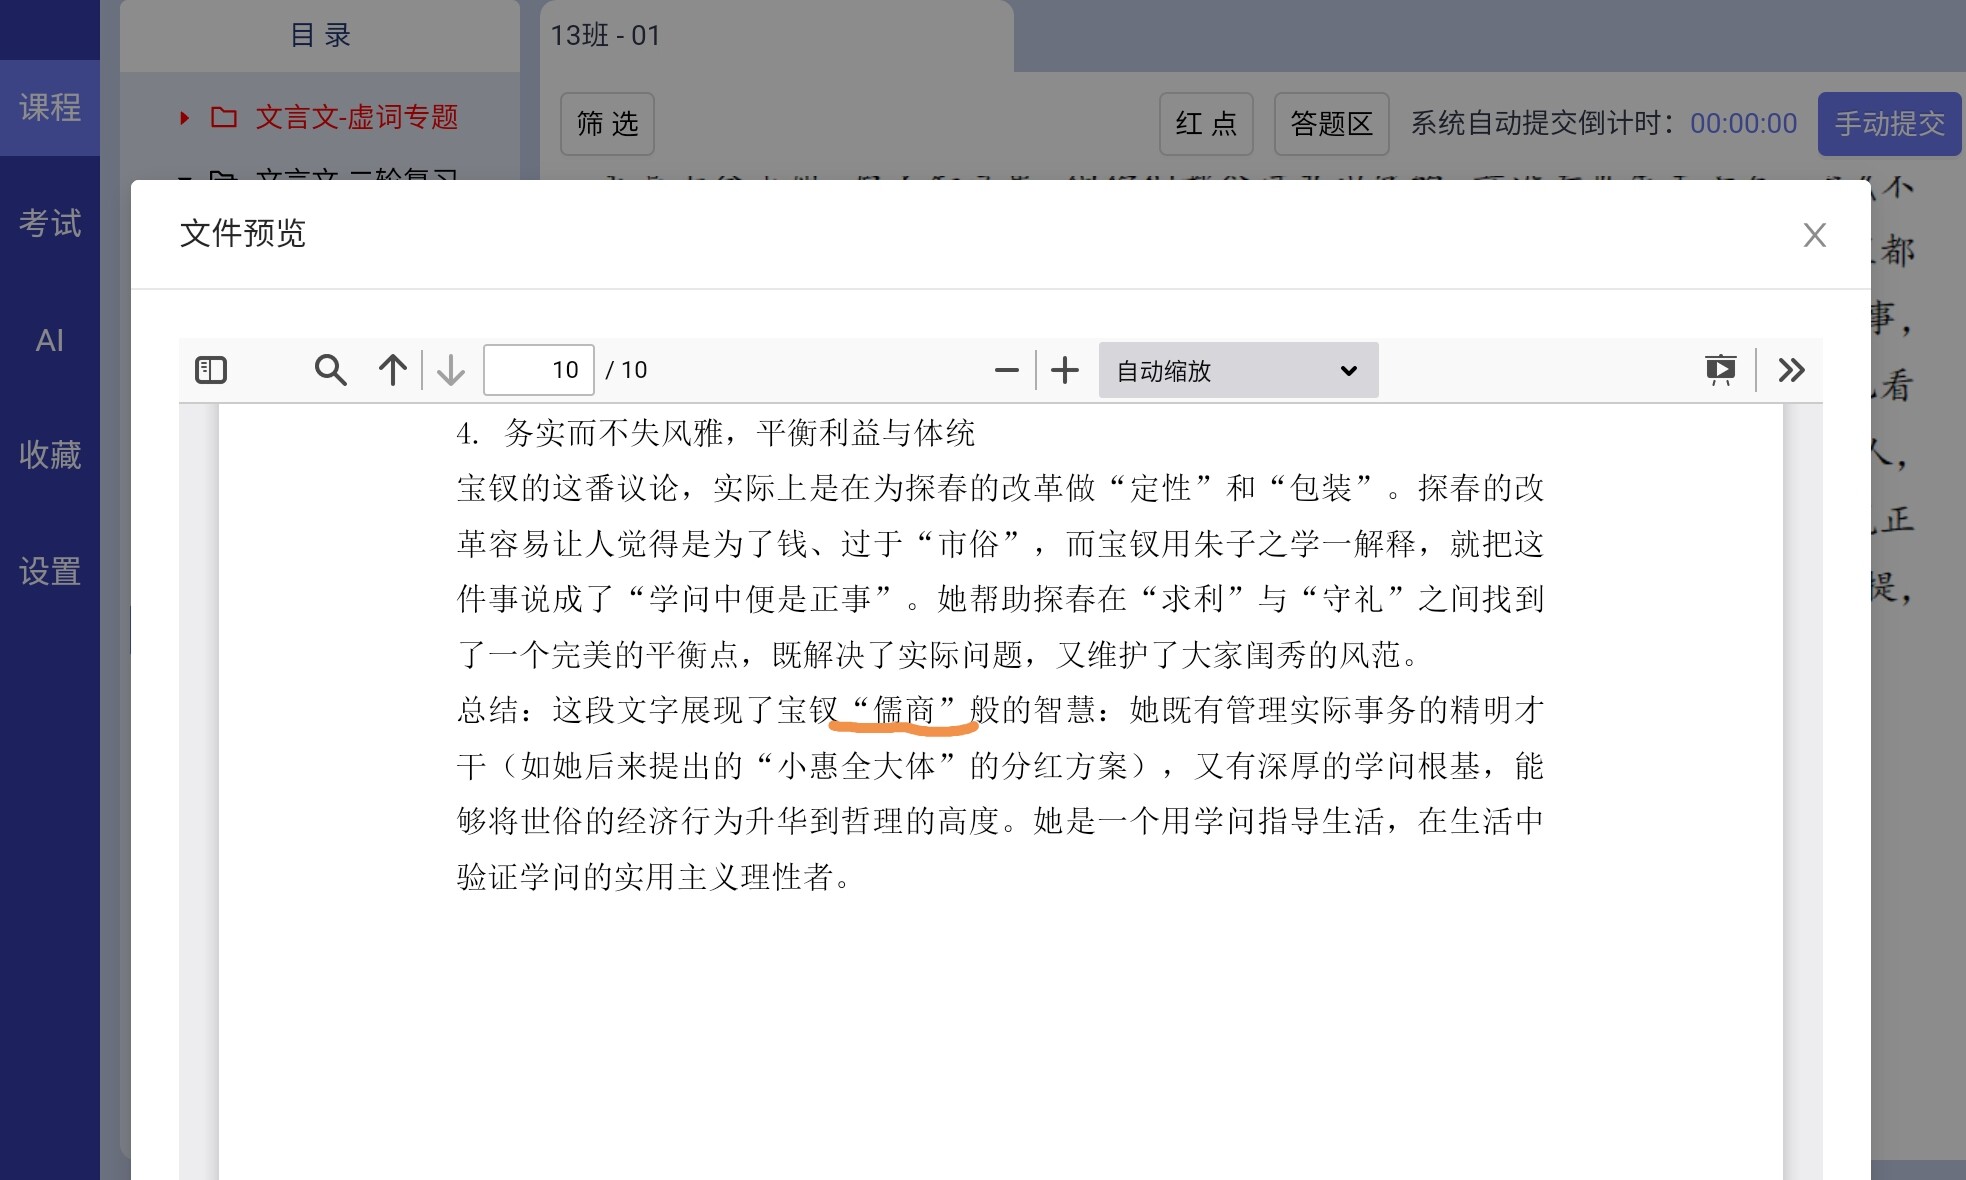This screenshot has height=1180, width=1966.
Task: Open the AI sidebar section
Action: coord(50,340)
